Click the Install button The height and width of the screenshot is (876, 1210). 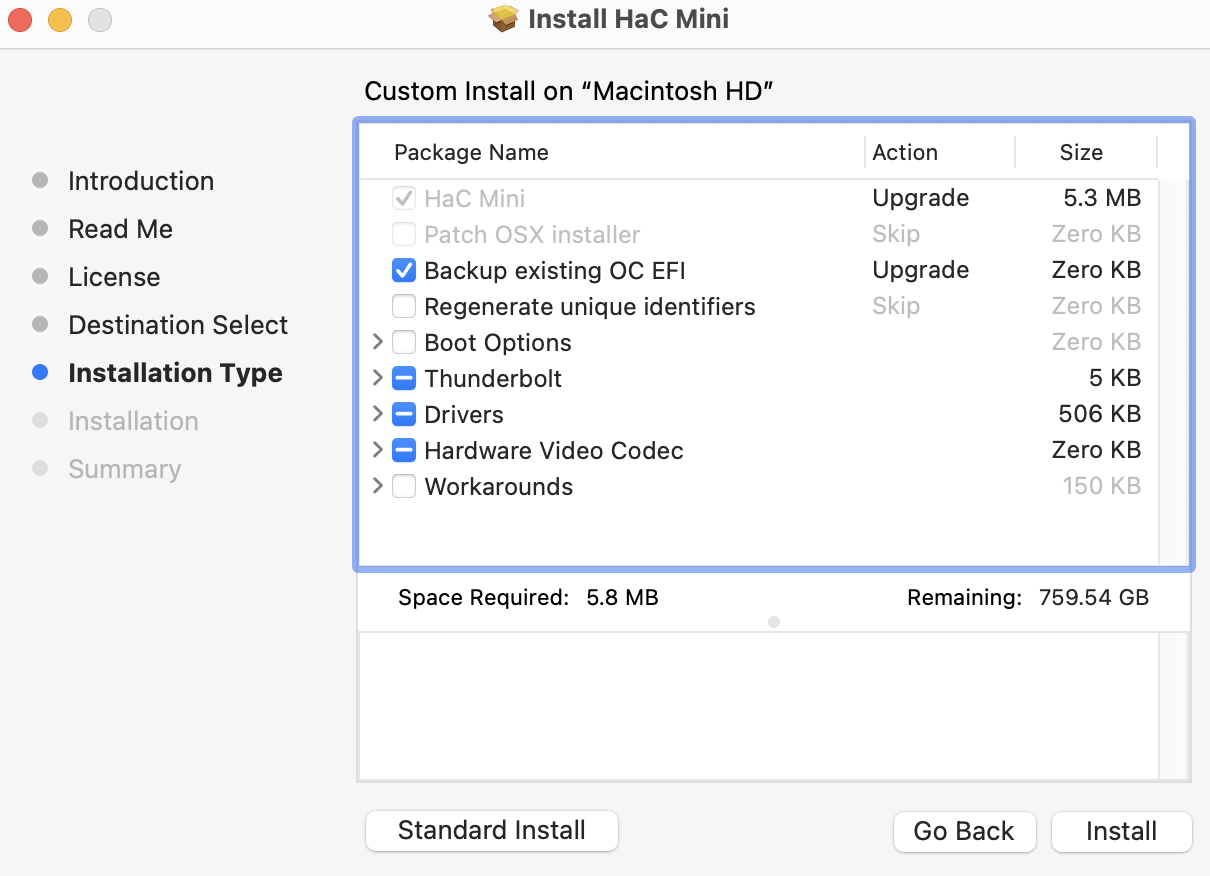[1122, 831]
